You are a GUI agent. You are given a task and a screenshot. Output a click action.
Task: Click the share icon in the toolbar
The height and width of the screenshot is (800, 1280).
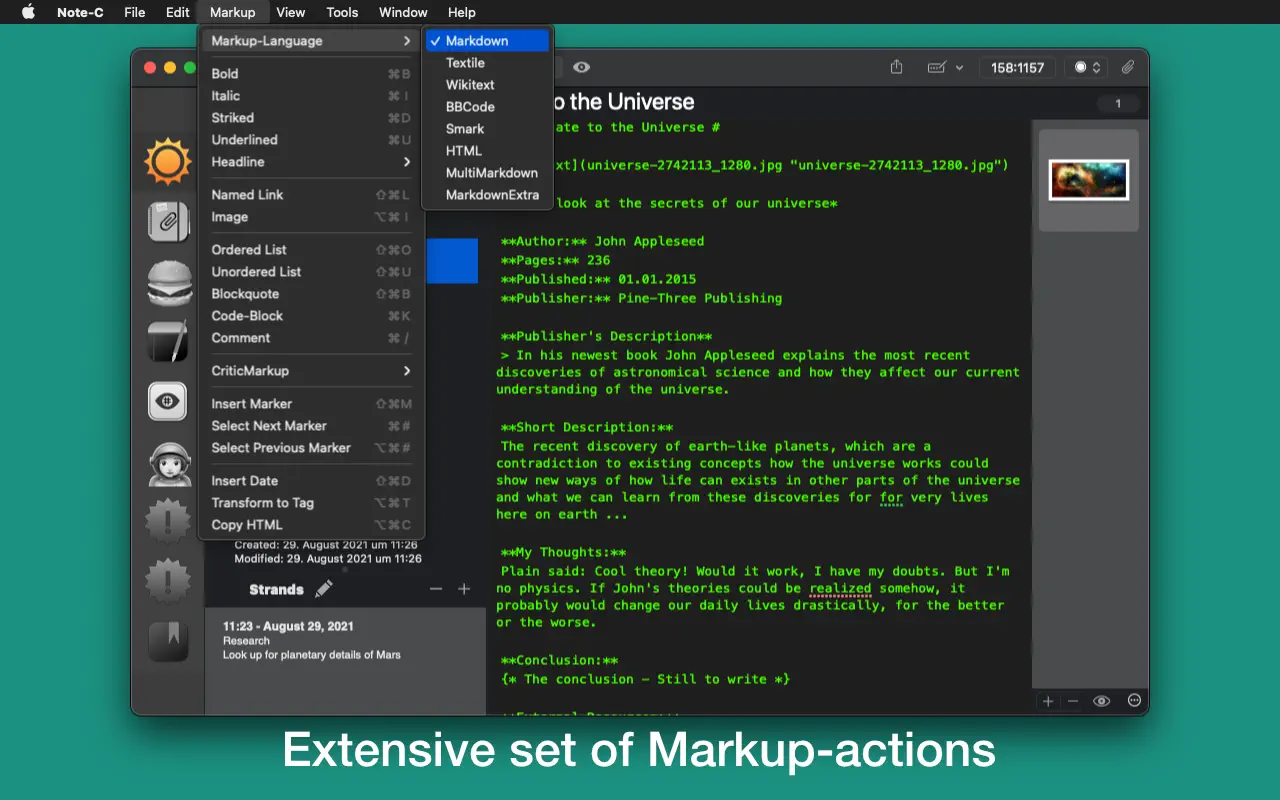[x=896, y=67]
